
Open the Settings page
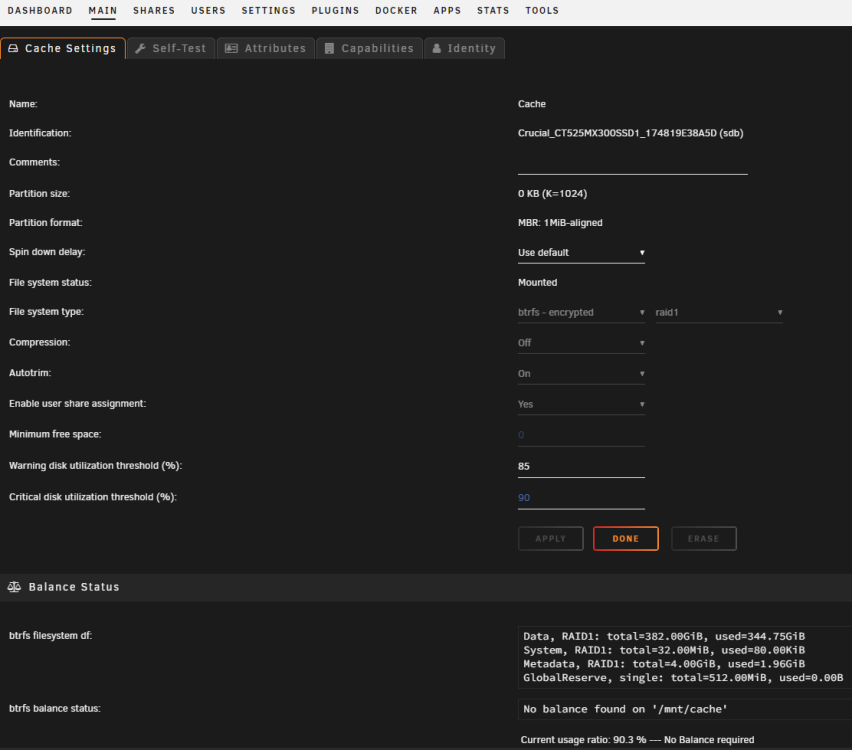[x=268, y=10]
